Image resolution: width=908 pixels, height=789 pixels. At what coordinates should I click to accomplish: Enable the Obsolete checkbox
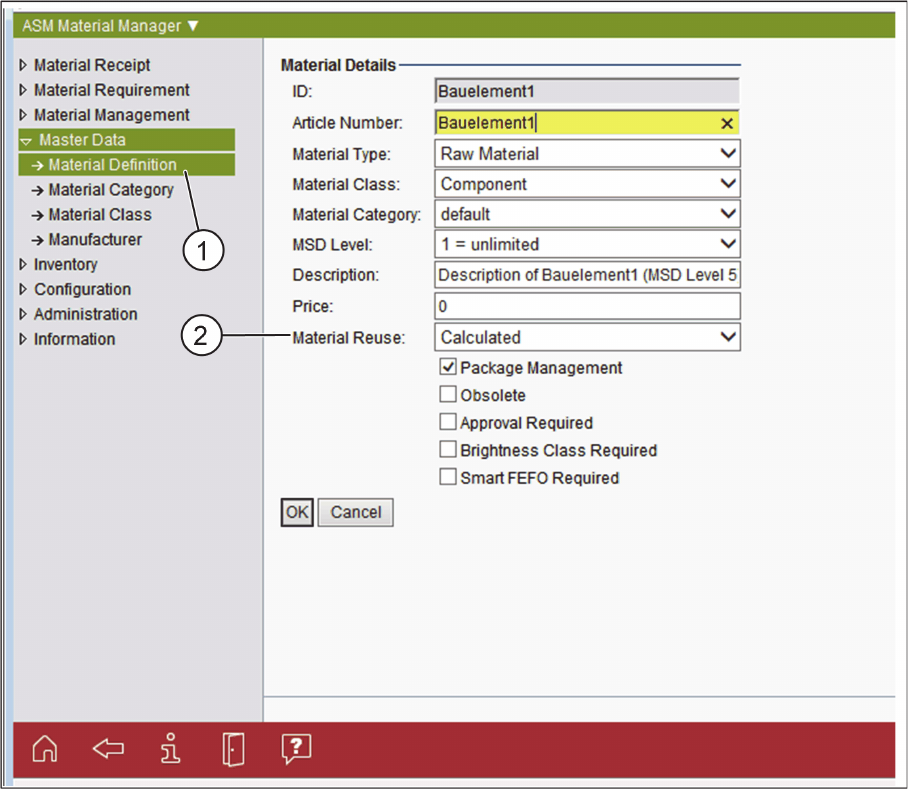pyautogui.click(x=448, y=394)
